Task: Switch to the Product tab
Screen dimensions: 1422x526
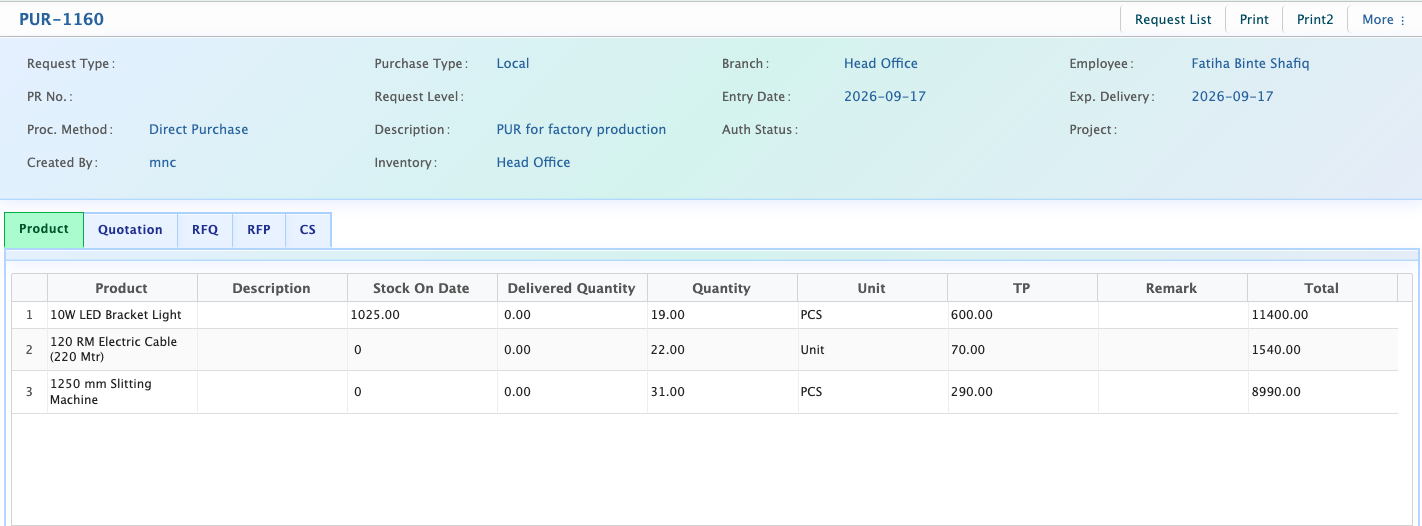Action: 44,229
